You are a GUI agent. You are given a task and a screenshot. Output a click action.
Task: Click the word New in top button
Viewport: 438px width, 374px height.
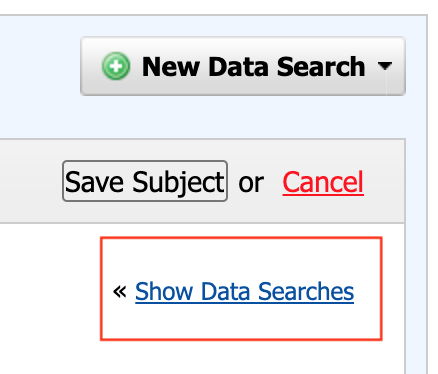point(171,67)
